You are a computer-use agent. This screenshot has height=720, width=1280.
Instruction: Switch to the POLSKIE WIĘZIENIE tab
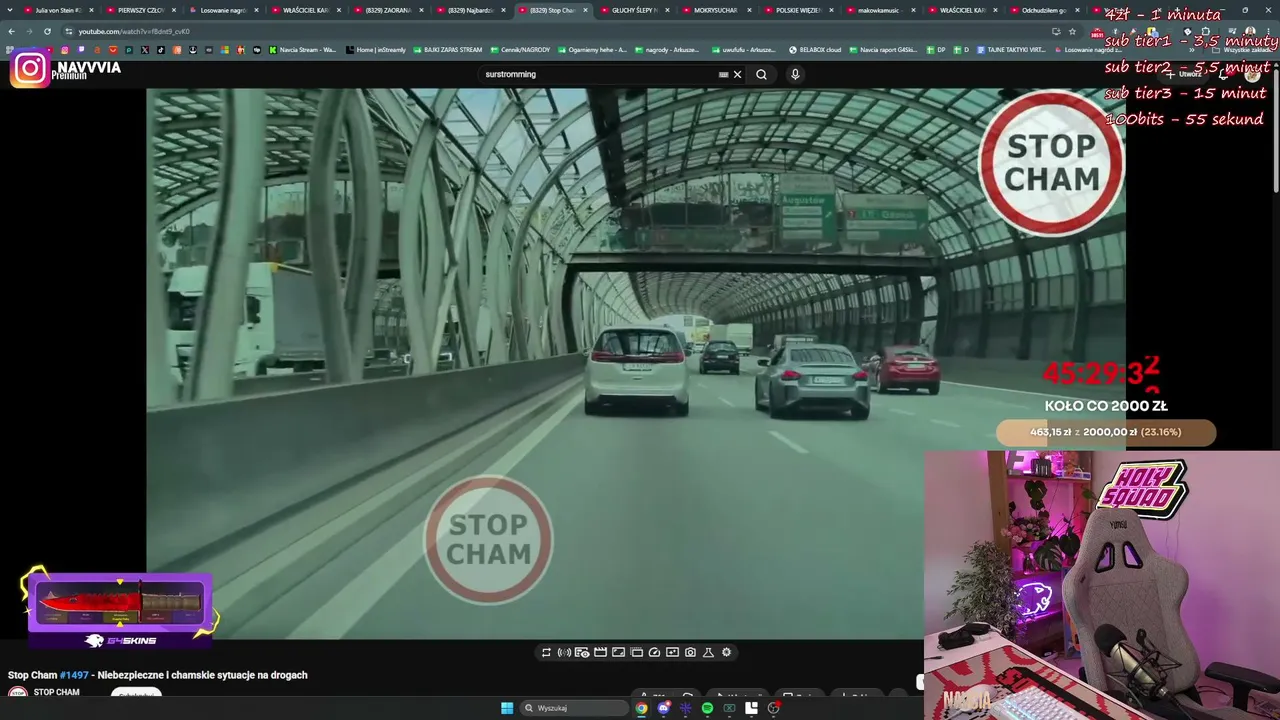point(798,10)
